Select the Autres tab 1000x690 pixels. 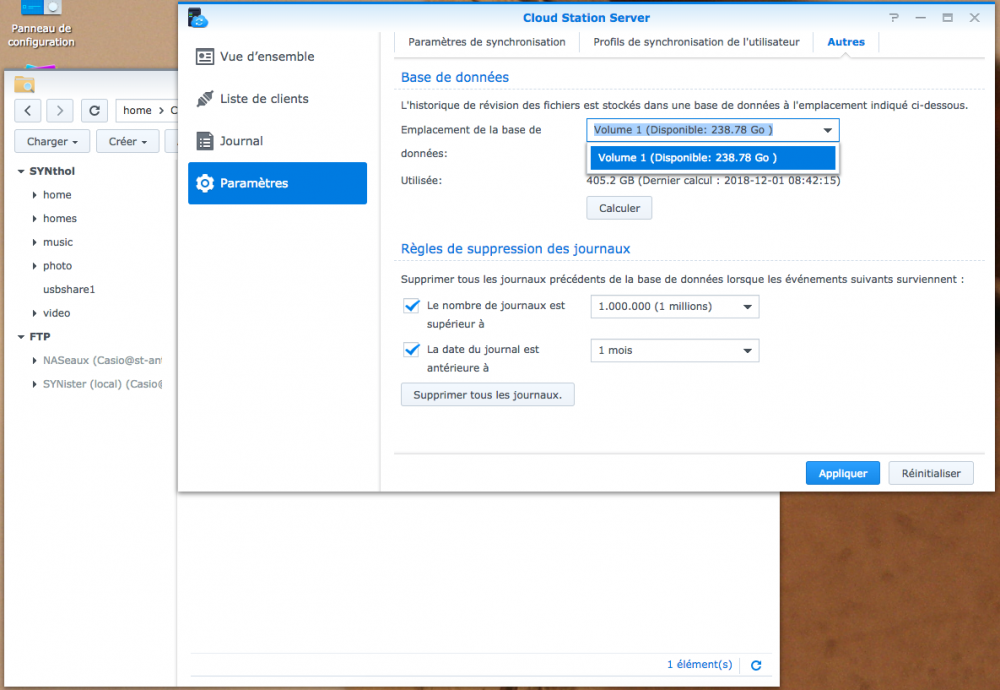point(846,42)
